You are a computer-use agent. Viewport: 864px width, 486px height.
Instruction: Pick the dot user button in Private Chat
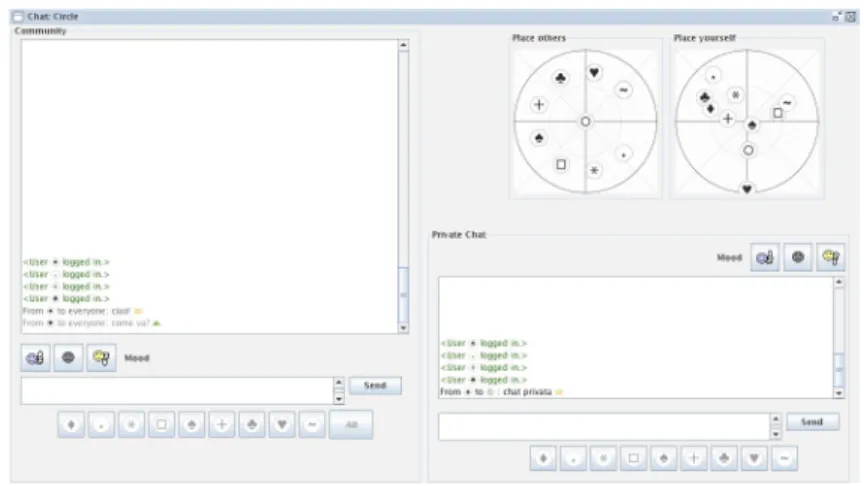[574, 458]
